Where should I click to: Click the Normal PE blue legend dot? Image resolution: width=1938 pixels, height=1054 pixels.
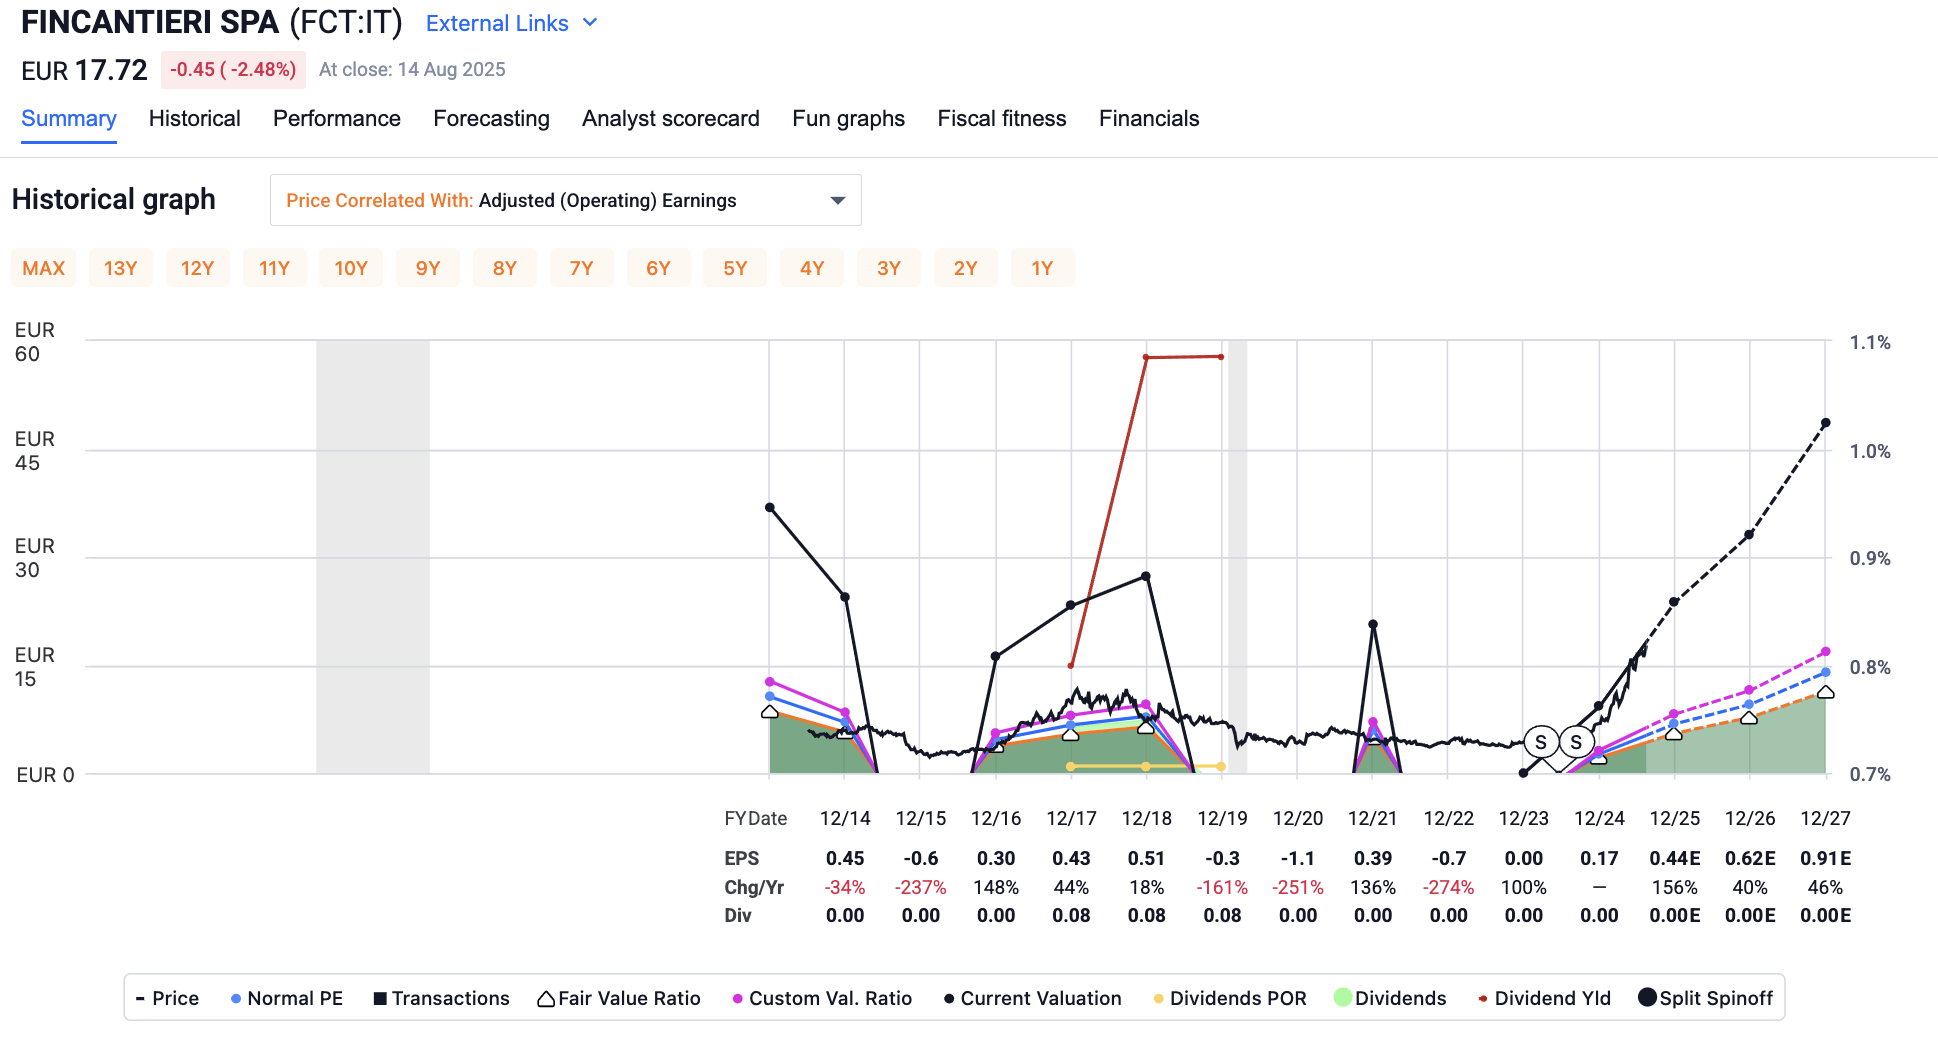click(x=236, y=999)
